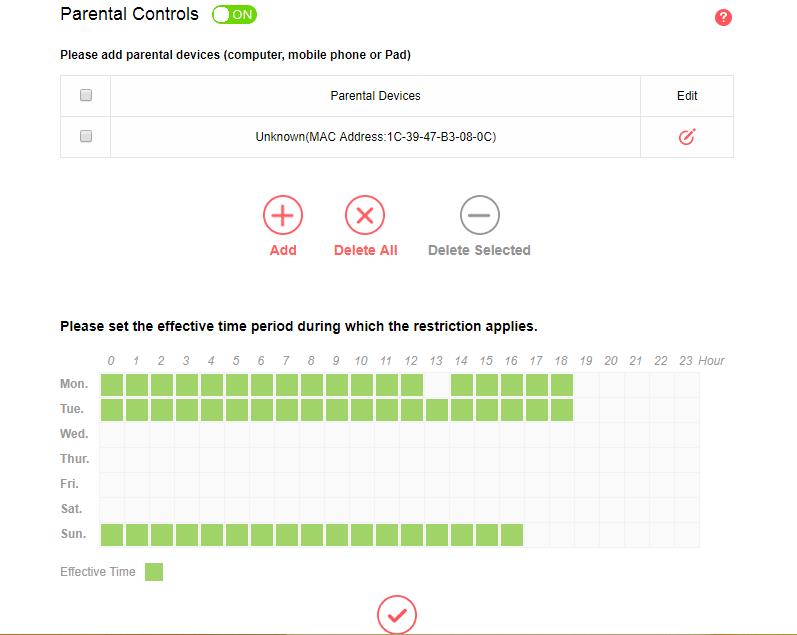The width and height of the screenshot is (797, 635).
Task: Toggle Parental Controls ON switch
Action: tap(235, 15)
